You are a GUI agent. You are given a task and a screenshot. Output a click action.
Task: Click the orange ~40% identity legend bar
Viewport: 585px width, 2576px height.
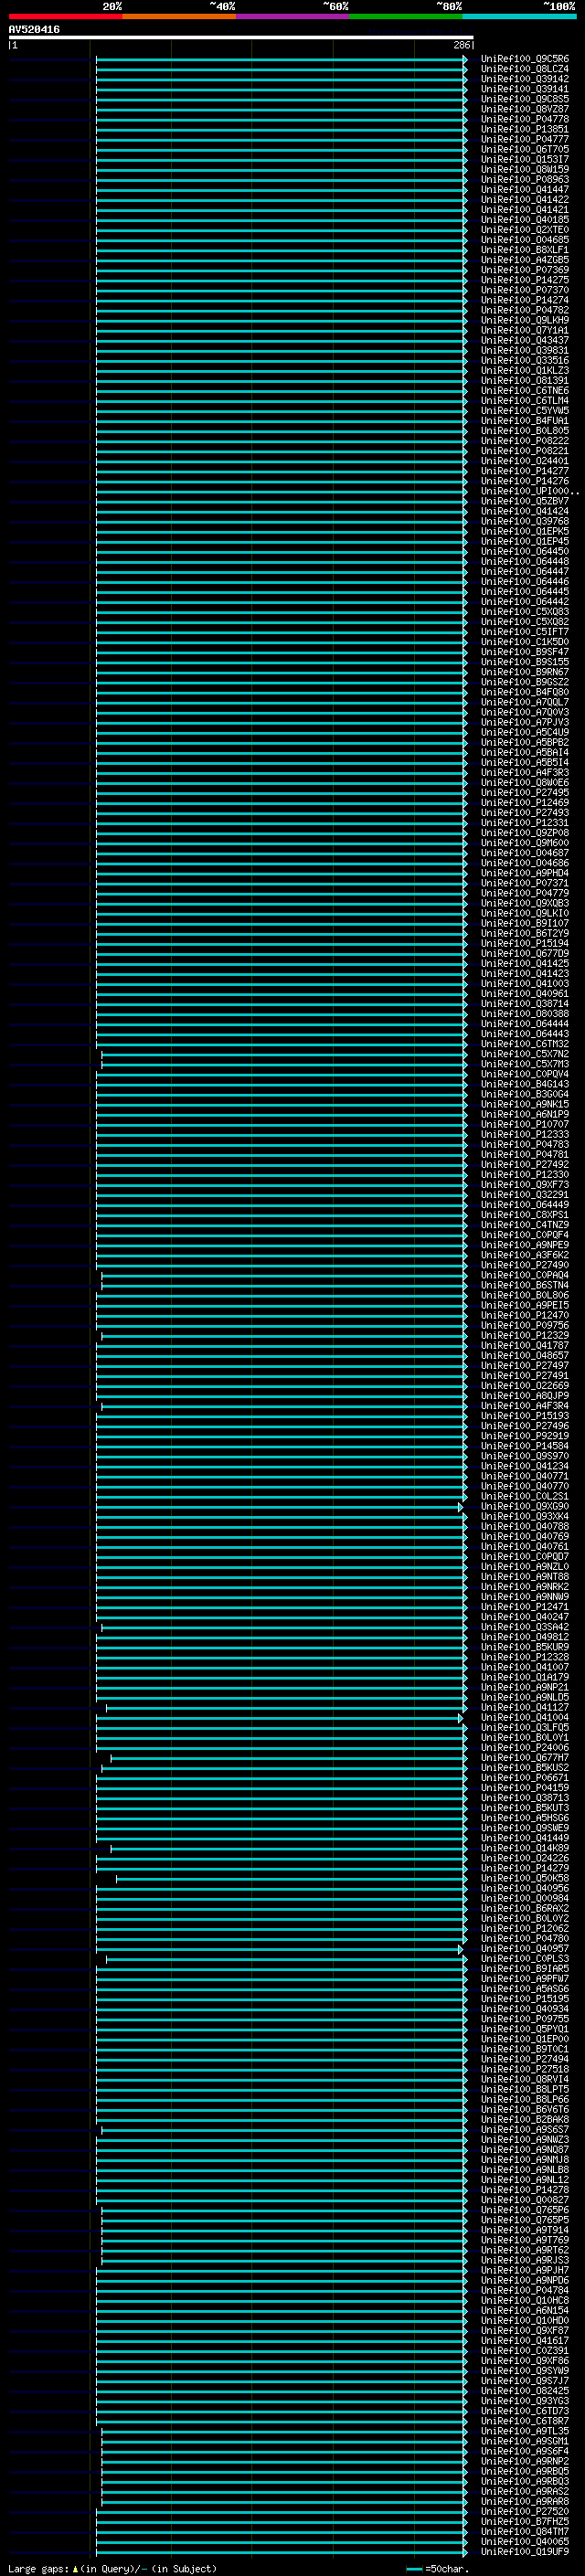point(179,16)
